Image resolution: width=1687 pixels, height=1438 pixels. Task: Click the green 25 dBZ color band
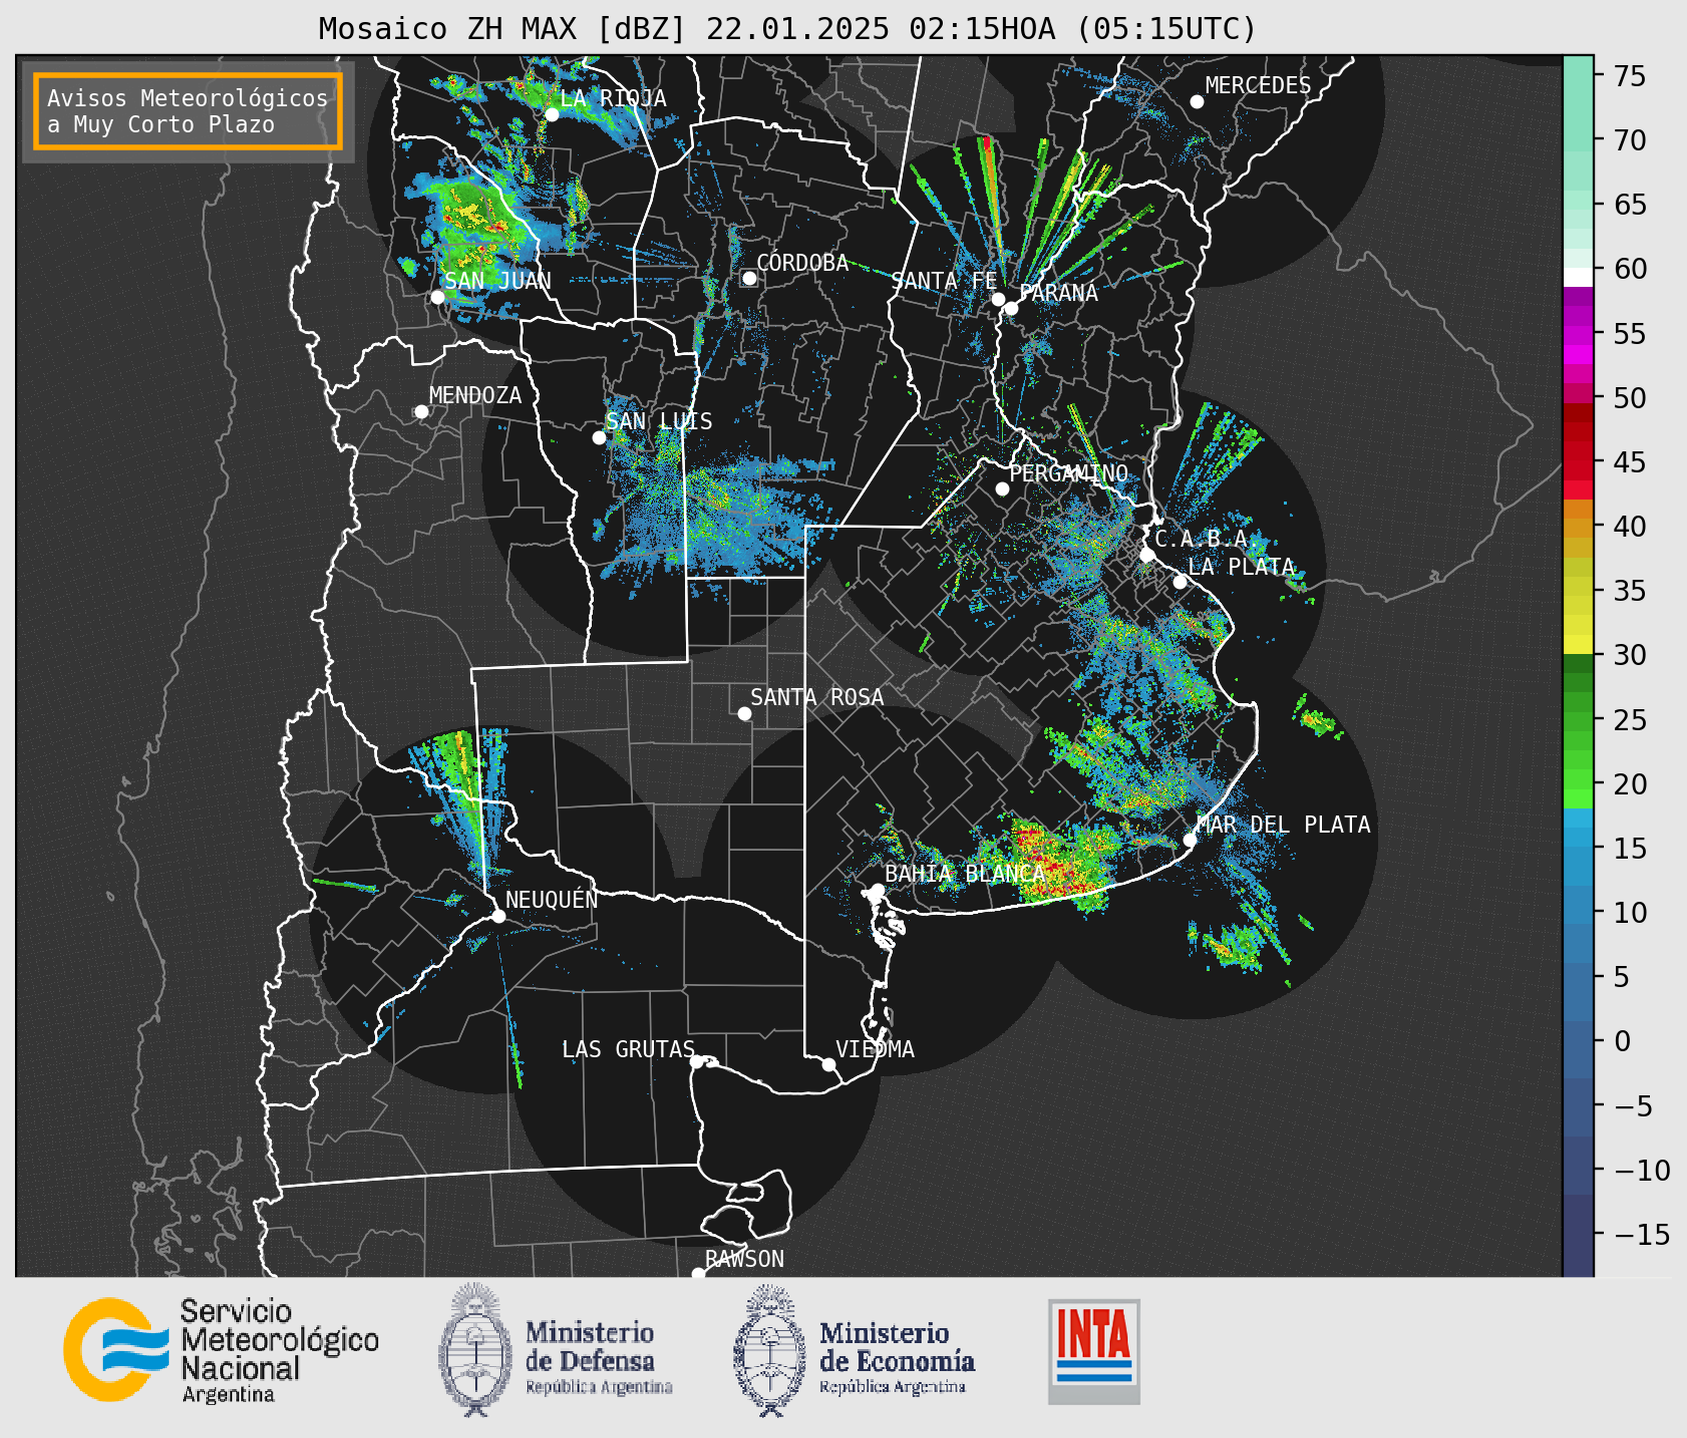coord(1578,720)
